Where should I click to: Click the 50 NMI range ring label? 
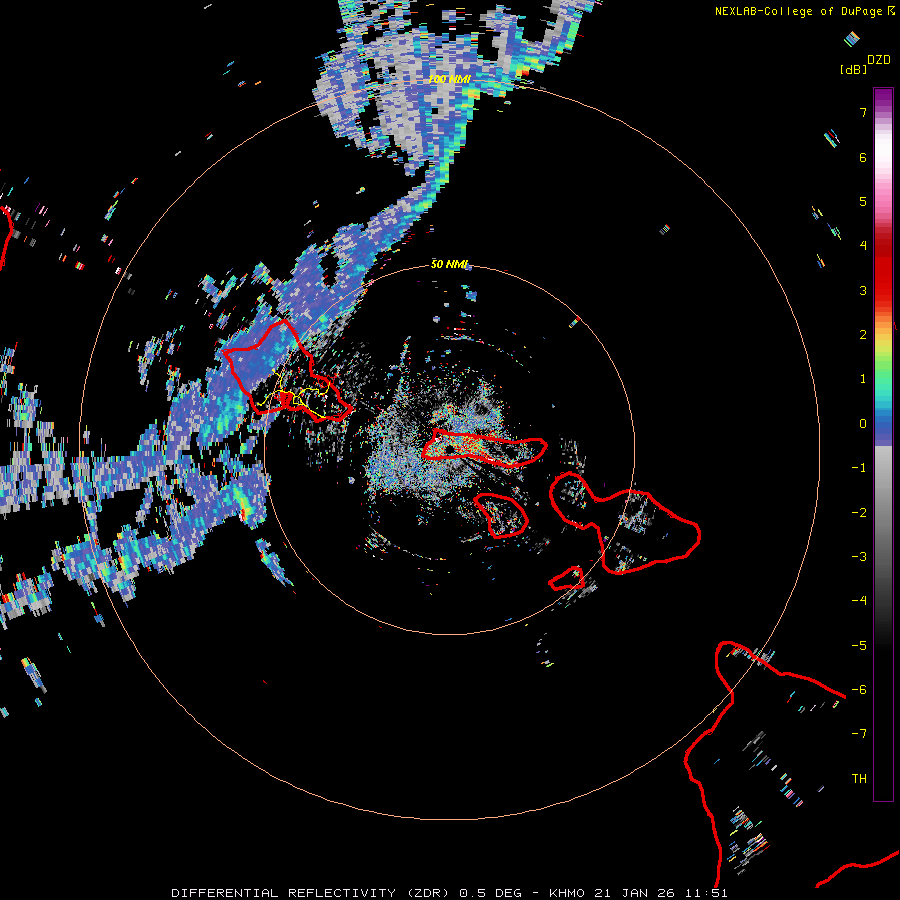pos(449,264)
